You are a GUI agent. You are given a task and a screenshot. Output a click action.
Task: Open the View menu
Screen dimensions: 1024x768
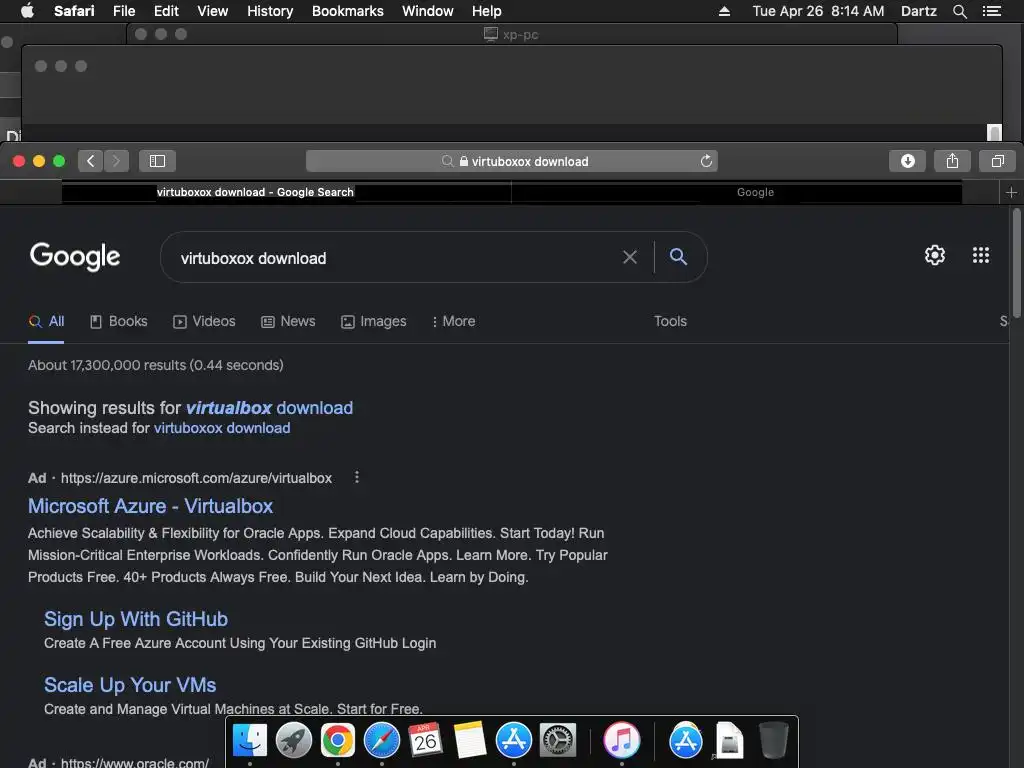(x=212, y=11)
